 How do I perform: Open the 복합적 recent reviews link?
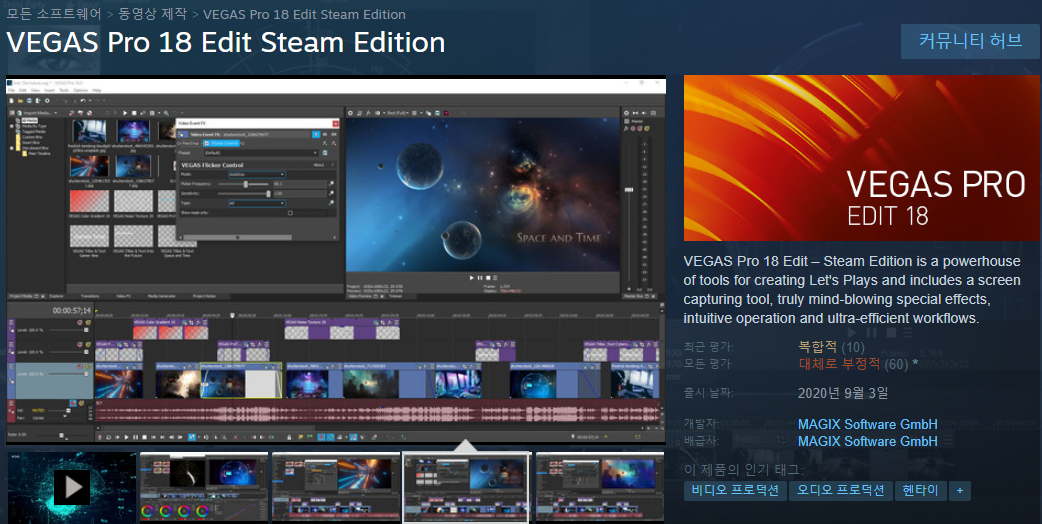817,347
